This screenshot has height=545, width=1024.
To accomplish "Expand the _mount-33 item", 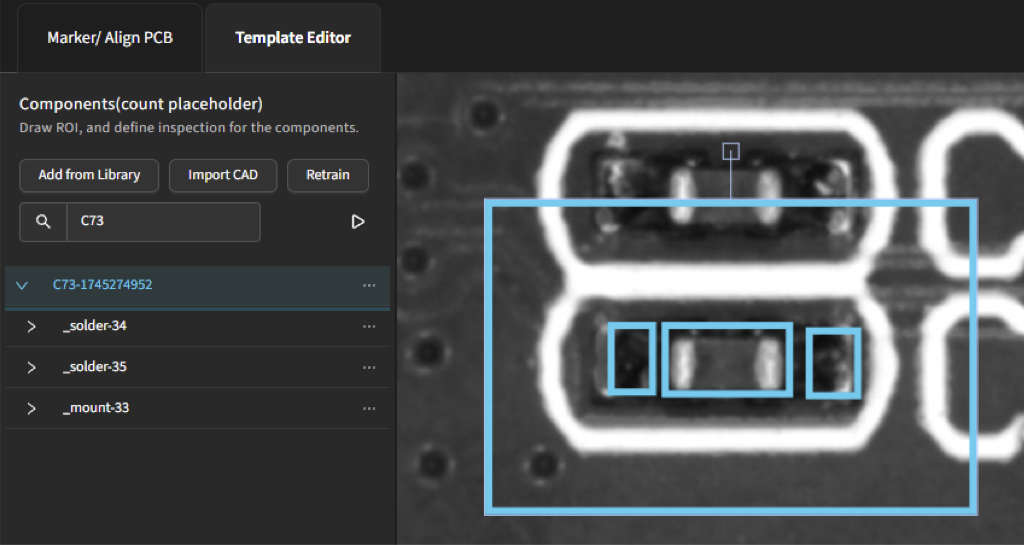I will 31,408.
